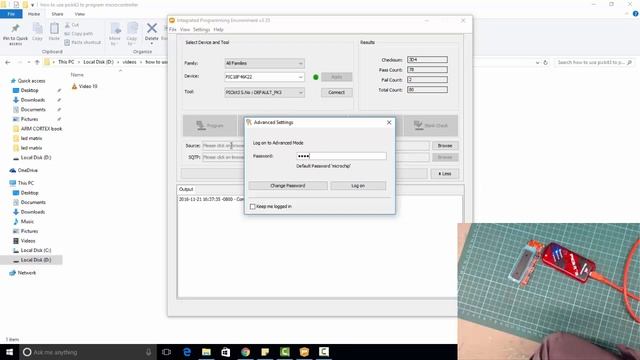Click Paste shortcut in the Clipboard group
Viewport: 640px width, 360px height.
click(83, 42)
